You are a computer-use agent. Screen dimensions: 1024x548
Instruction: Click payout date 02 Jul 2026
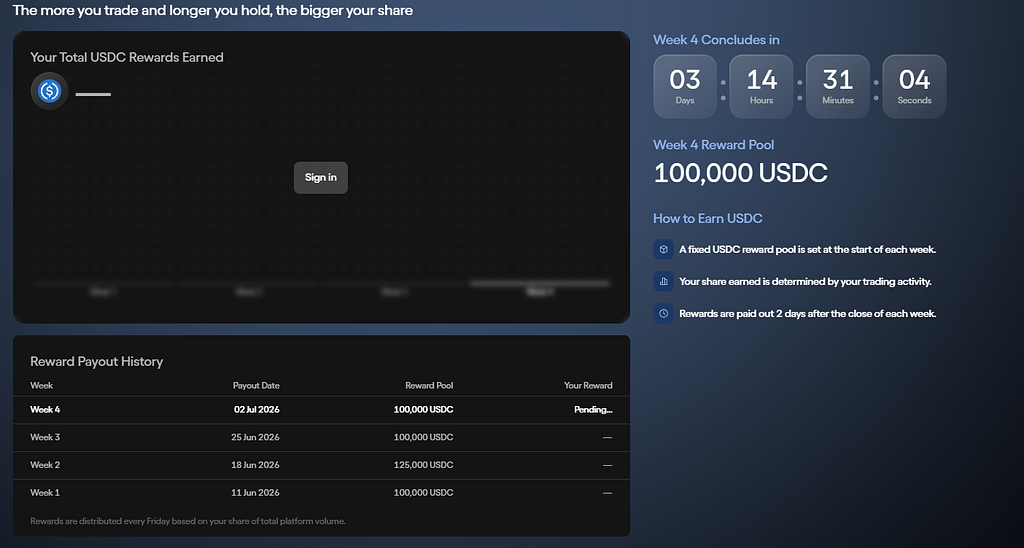(x=257, y=410)
